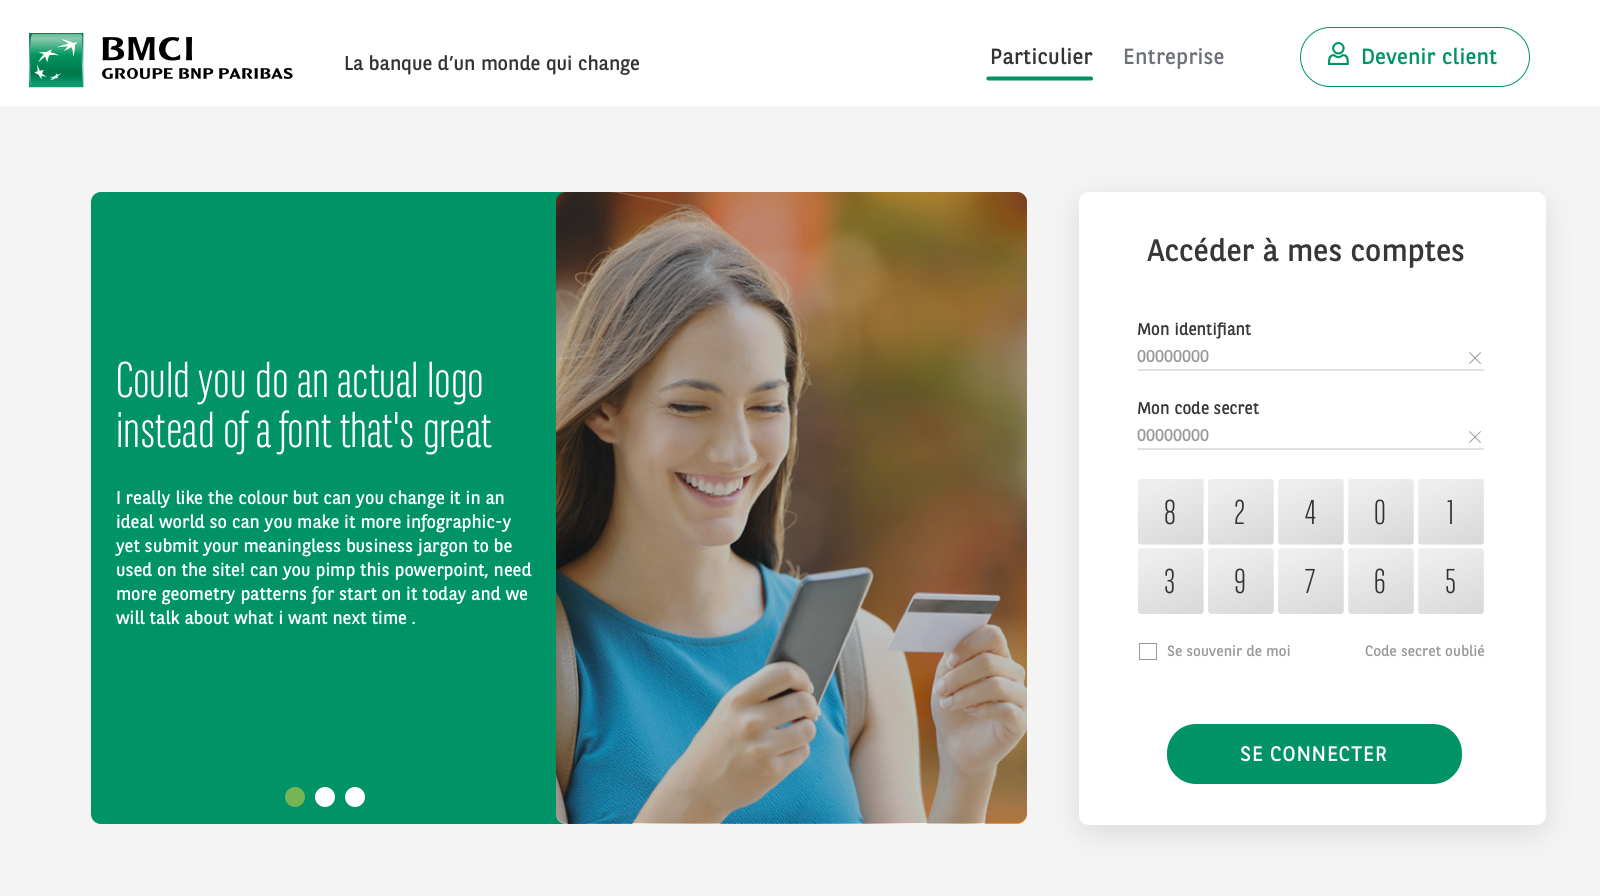Focus the Mon code secret field
The height and width of the screenshot is (896, 1600).
(x=1300, y=436)
